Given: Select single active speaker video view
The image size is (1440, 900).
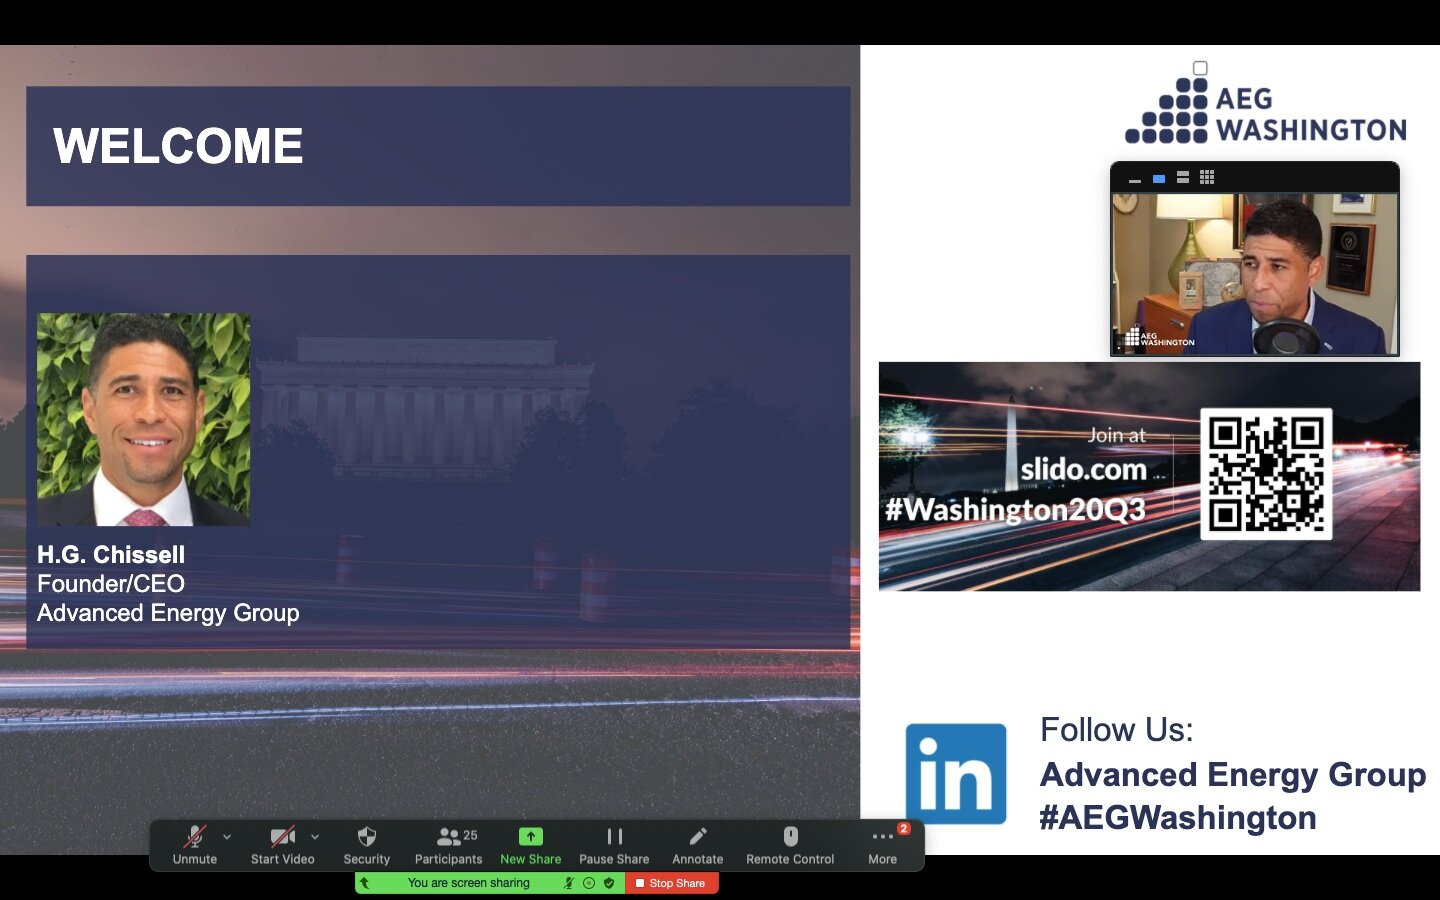Looking at the screenshot, I should click(1159, 179).
